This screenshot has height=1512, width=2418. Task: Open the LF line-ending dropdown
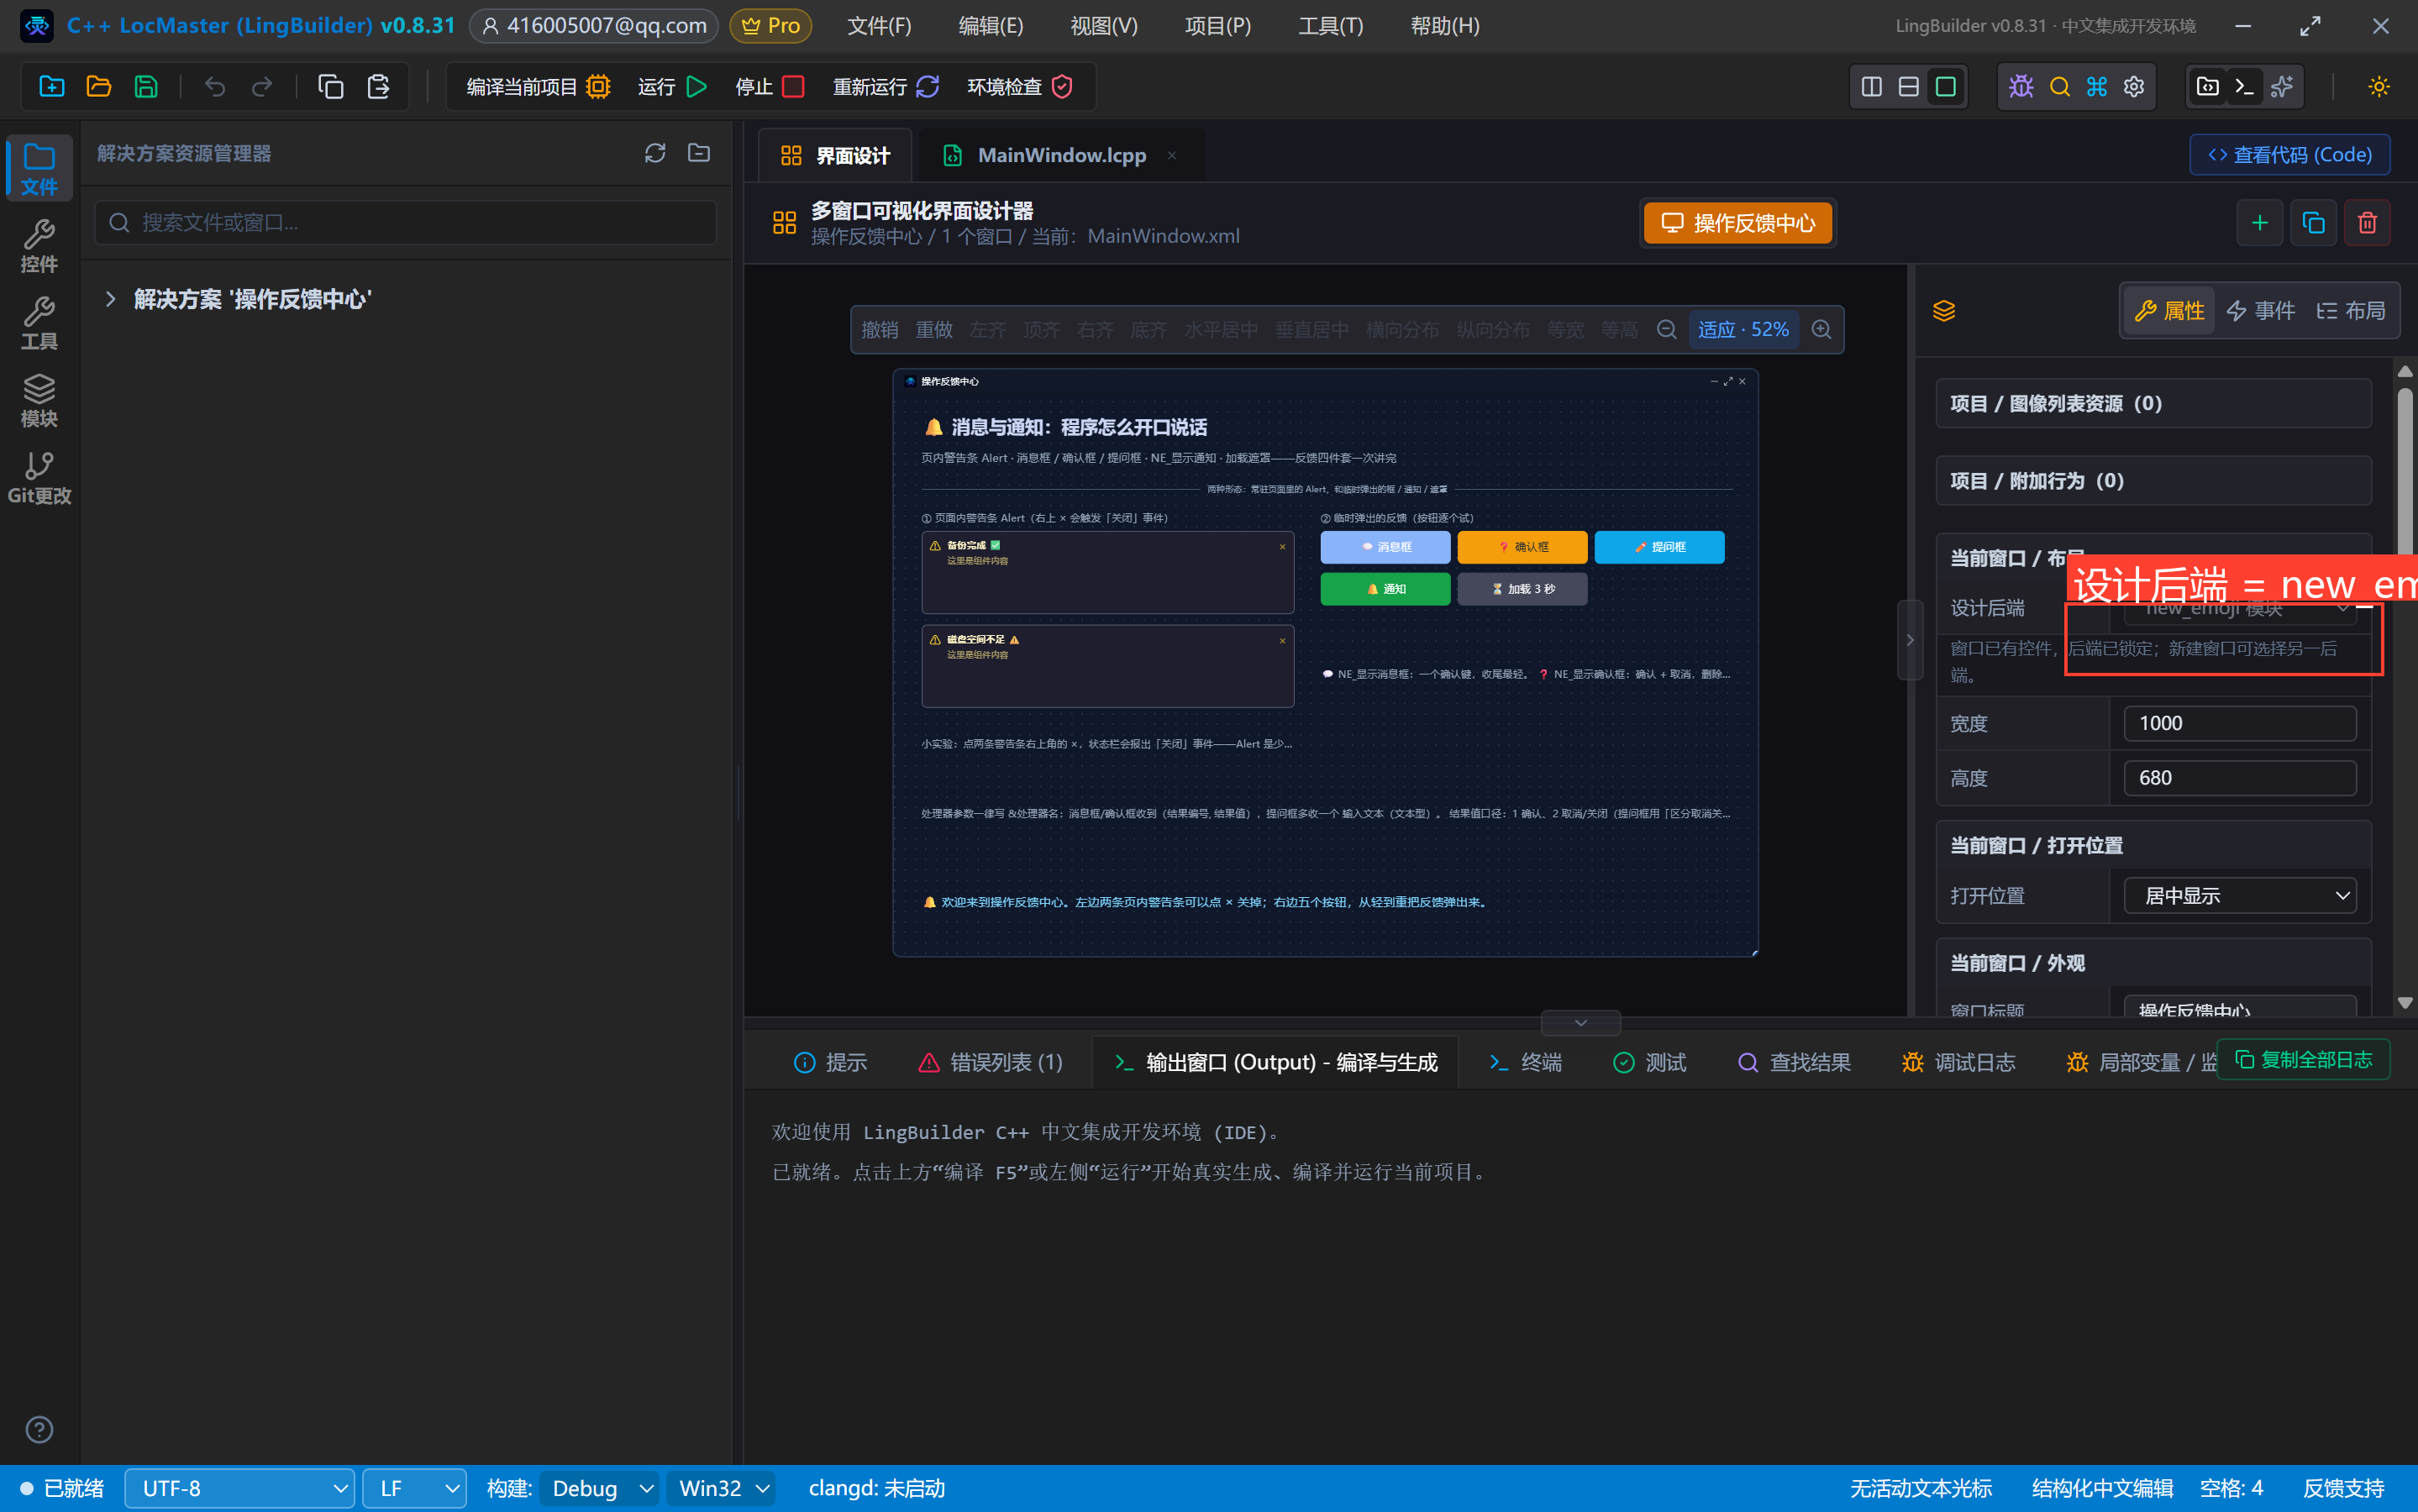click(415, 1489)
